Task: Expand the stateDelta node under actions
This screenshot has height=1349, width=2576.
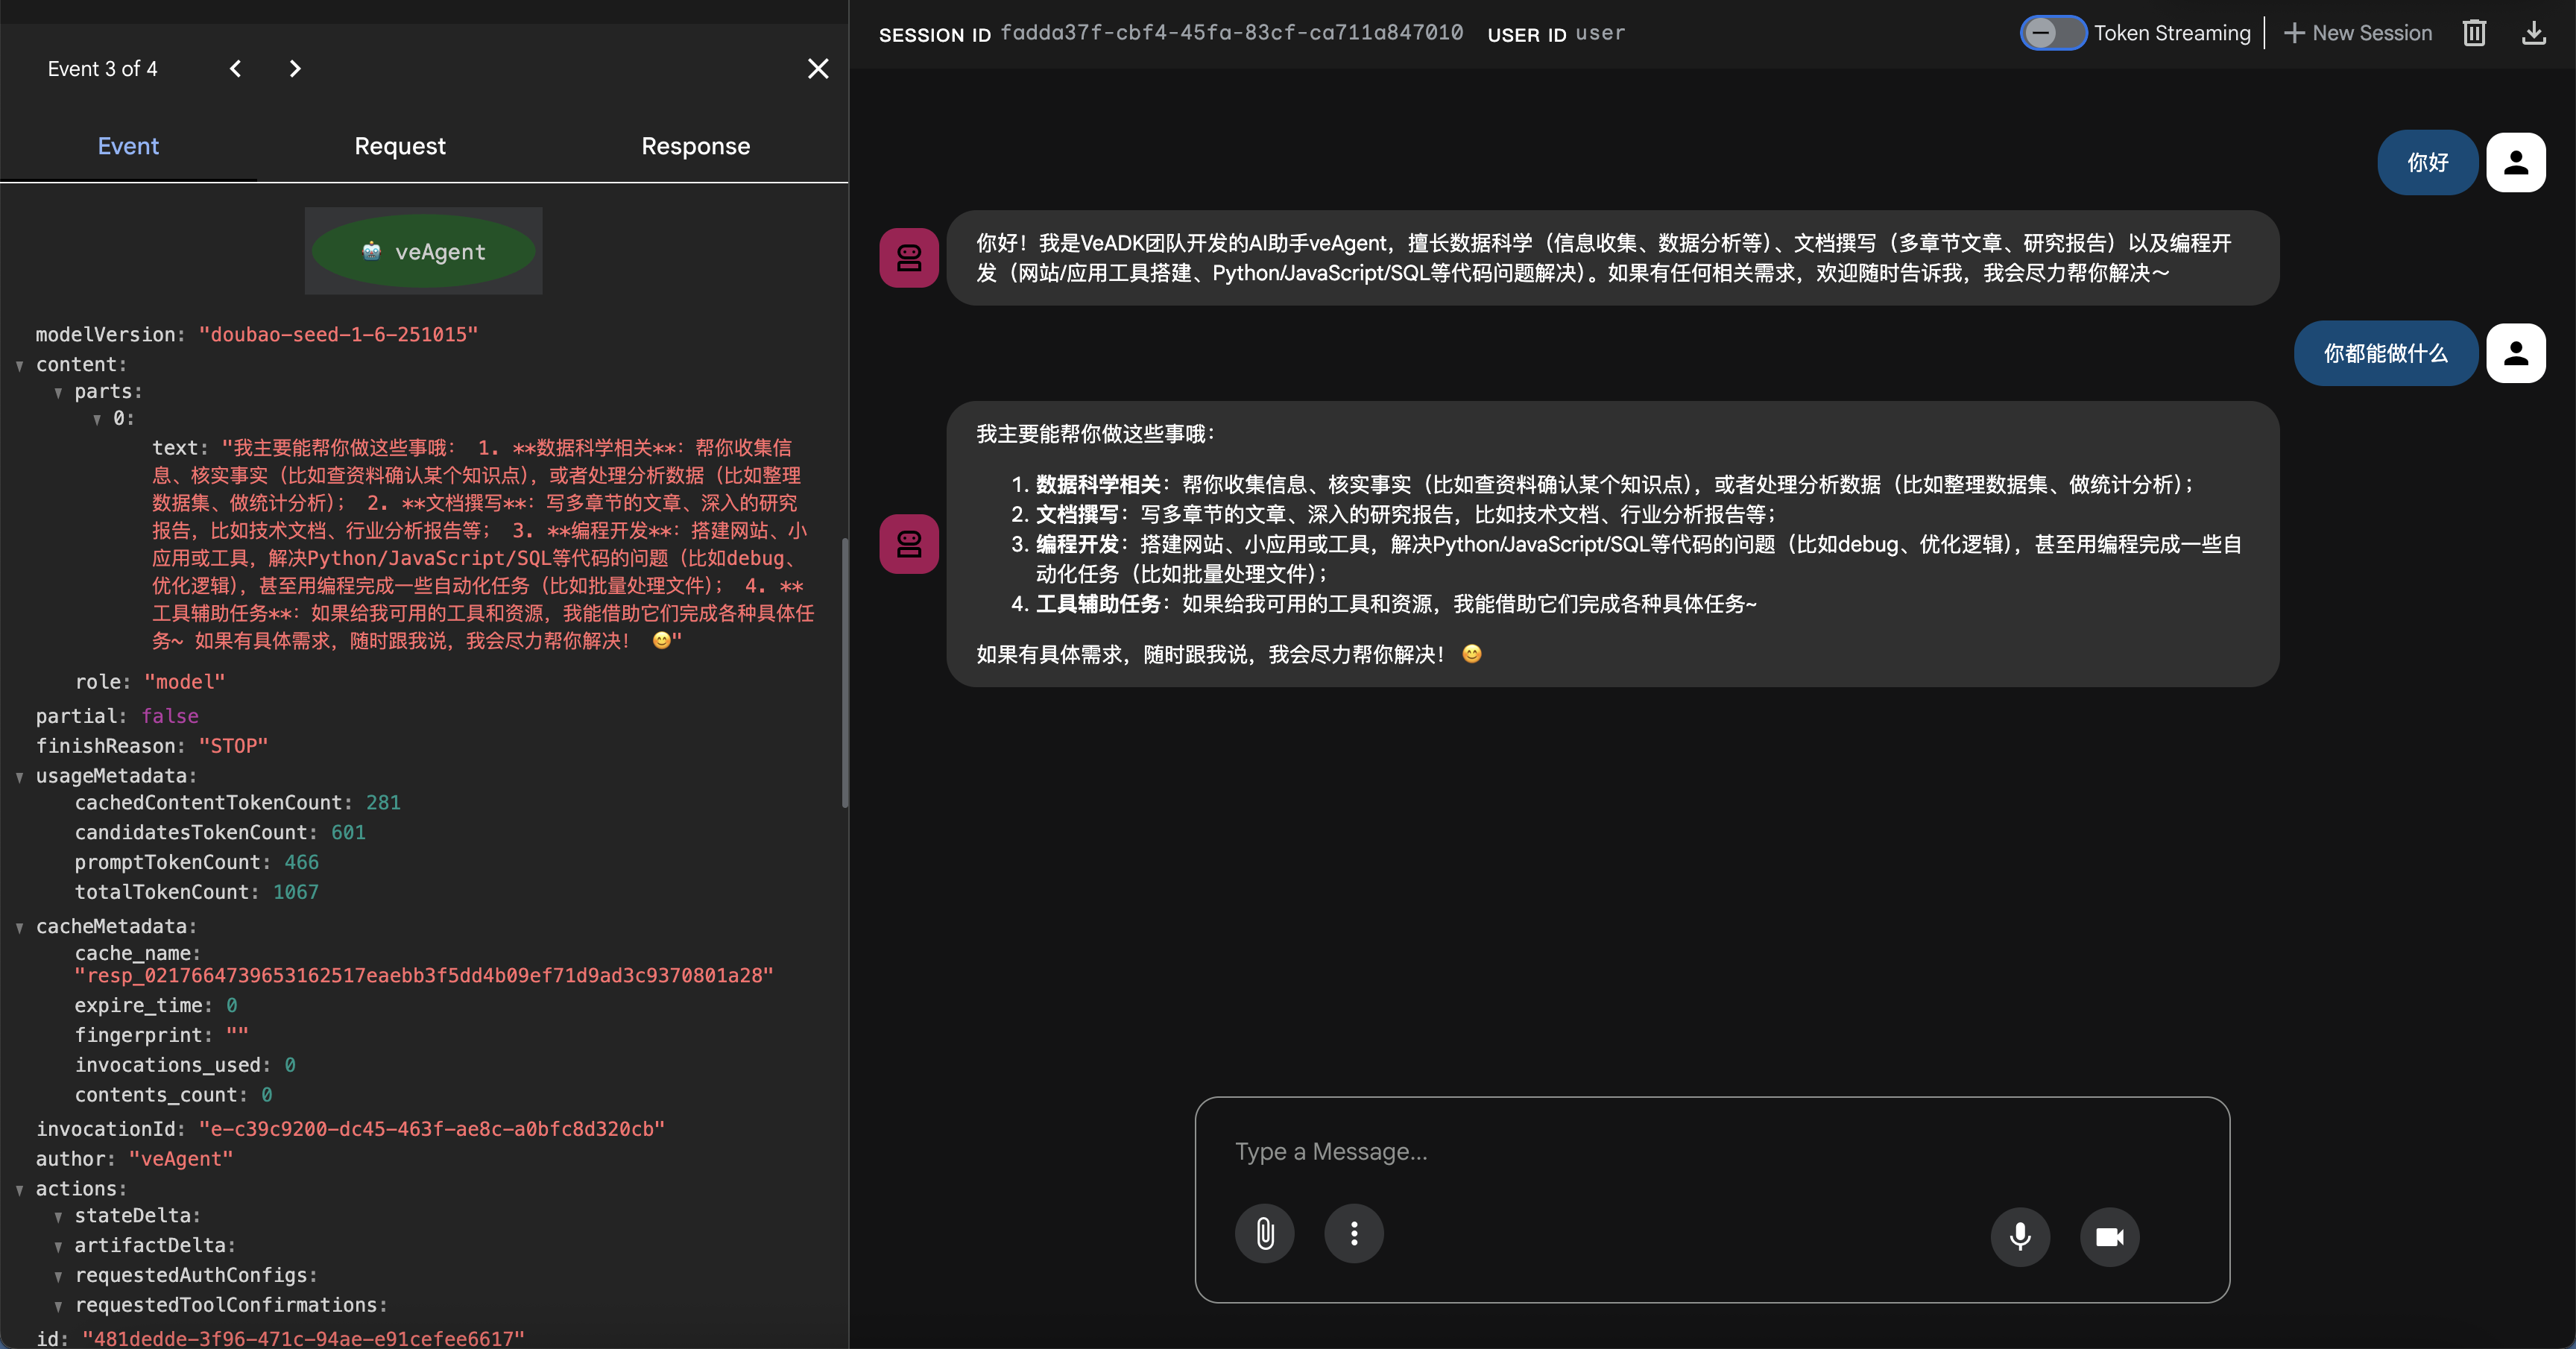Action: (x=58, y=1216)
